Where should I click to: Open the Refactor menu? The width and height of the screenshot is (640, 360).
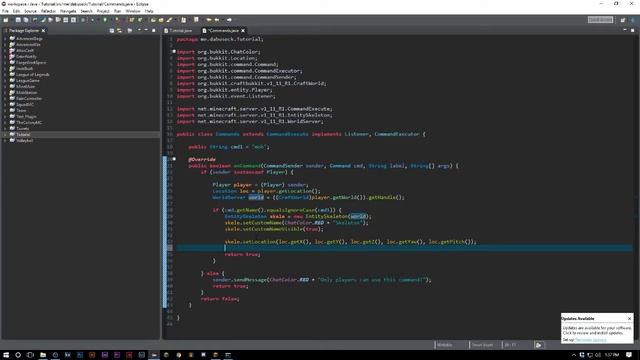(x=48, y=11)
